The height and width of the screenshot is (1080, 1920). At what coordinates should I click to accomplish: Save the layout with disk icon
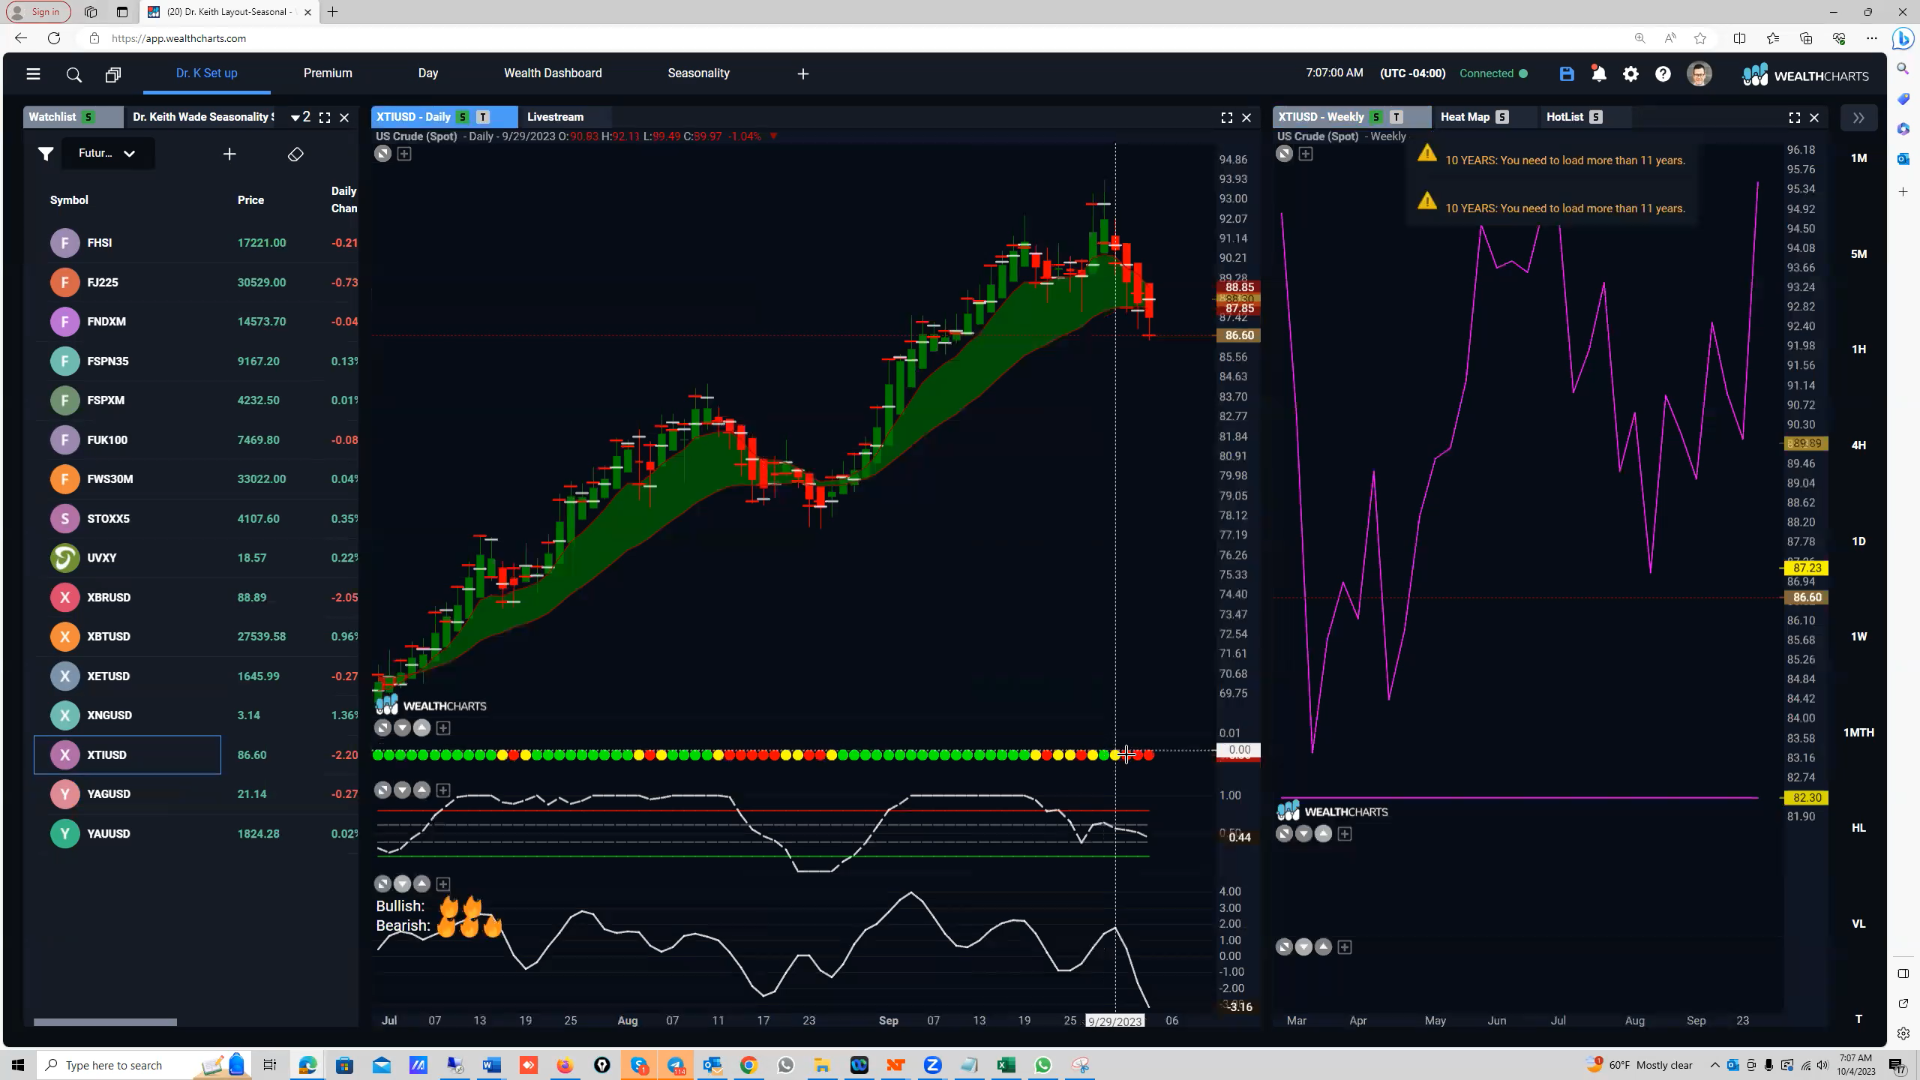pyautogui.click(x=1567, y=74)
